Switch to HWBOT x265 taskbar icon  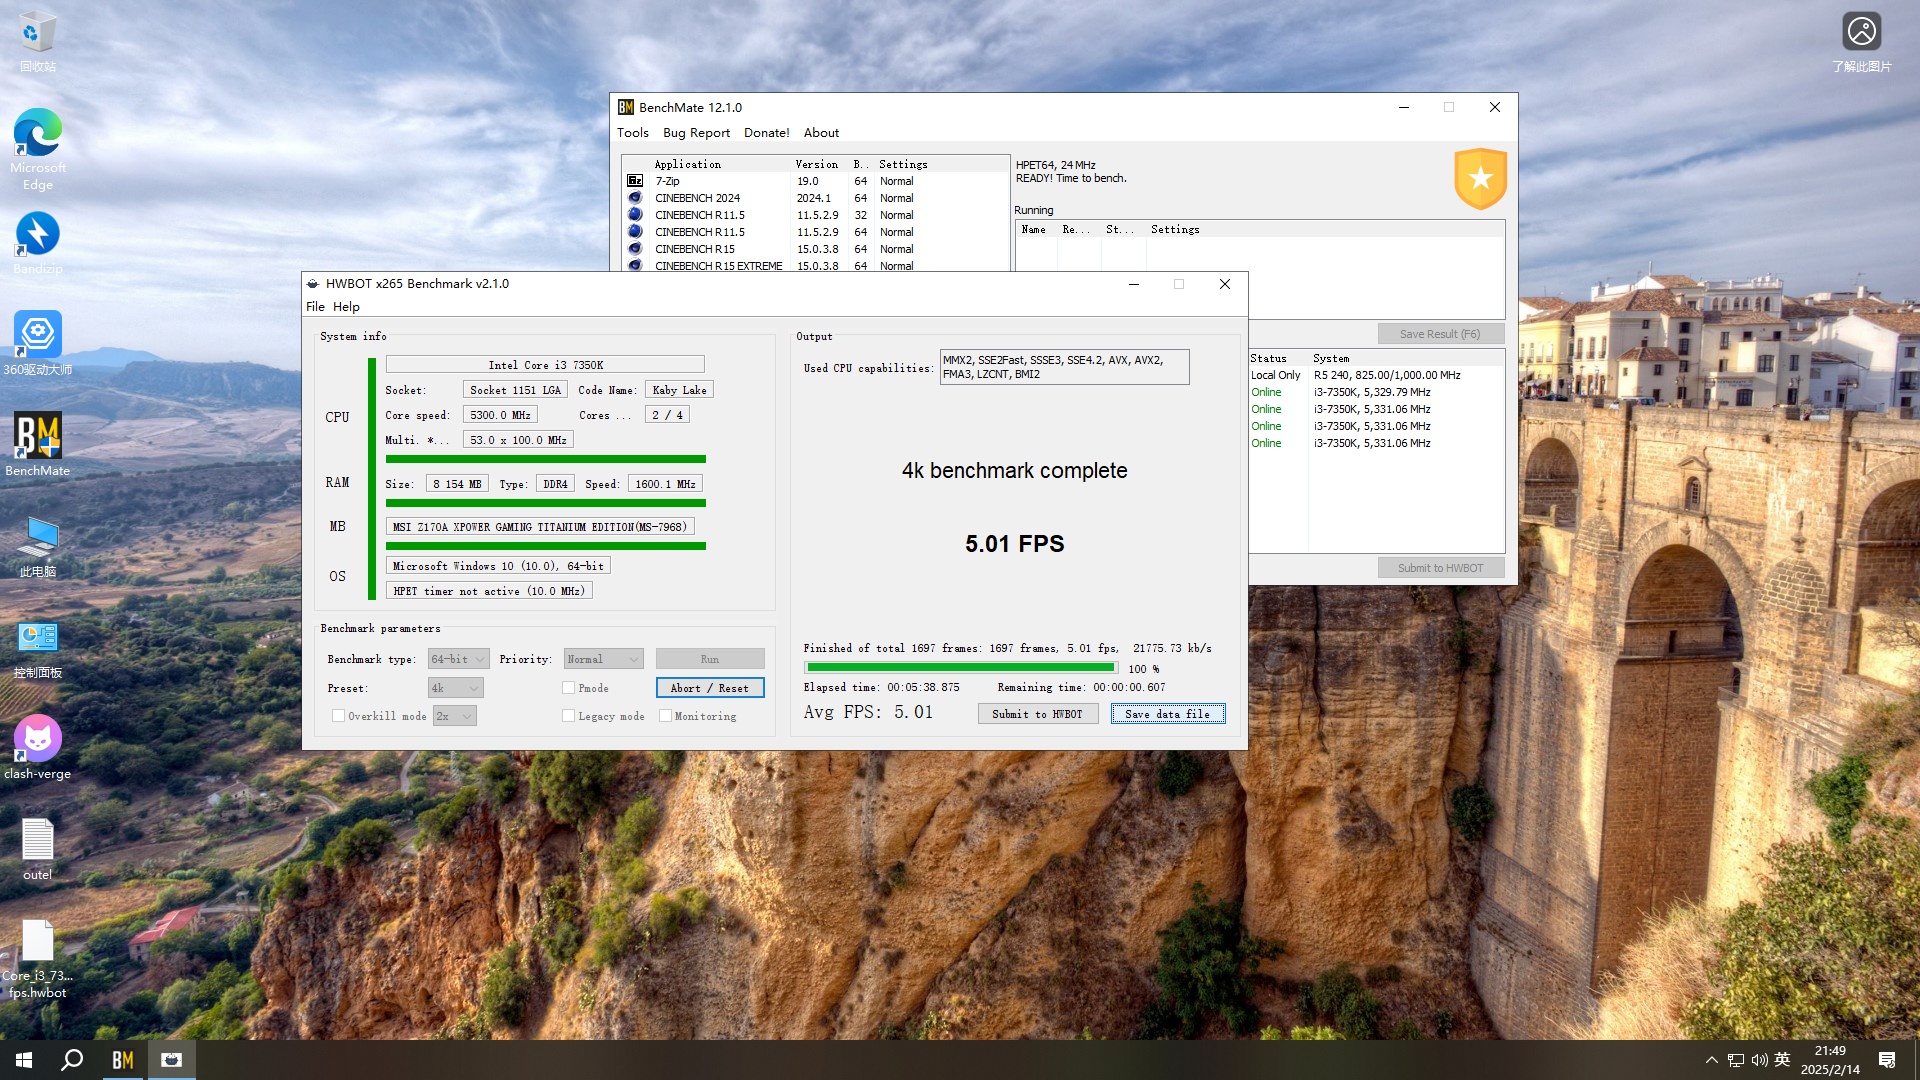point(172,1060)
